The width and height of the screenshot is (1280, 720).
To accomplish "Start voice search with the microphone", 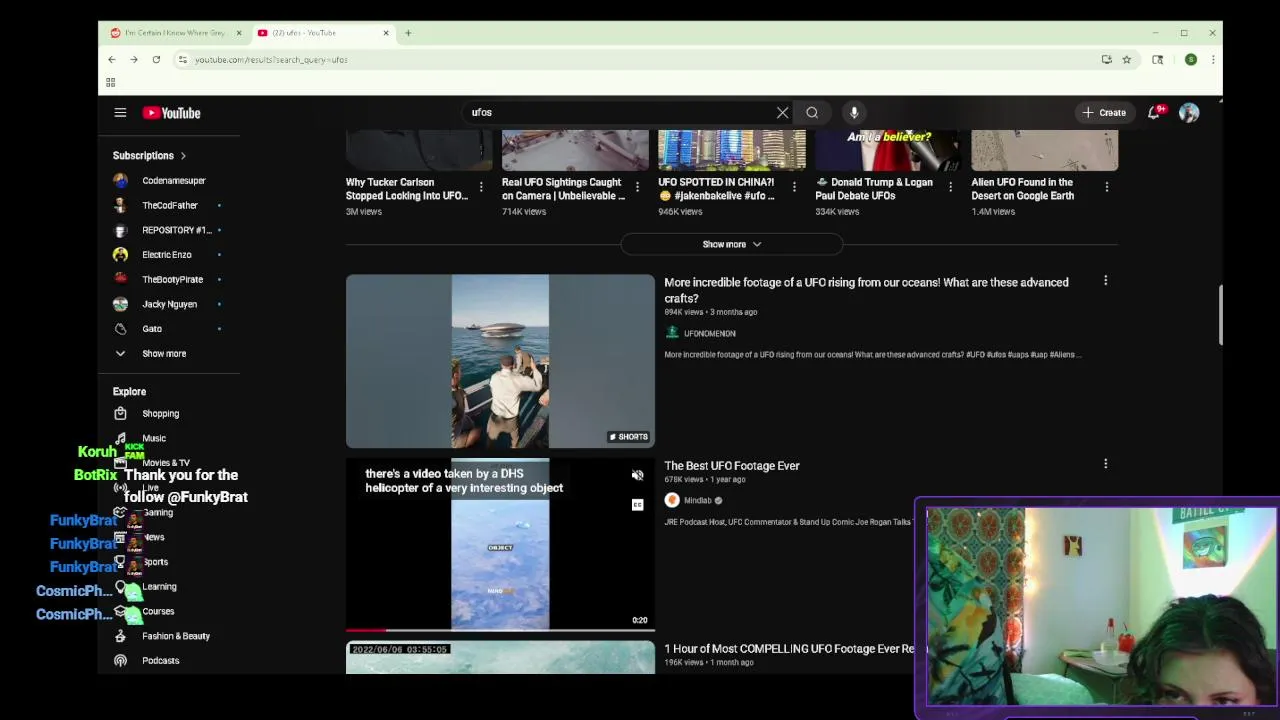I will 854,113.
